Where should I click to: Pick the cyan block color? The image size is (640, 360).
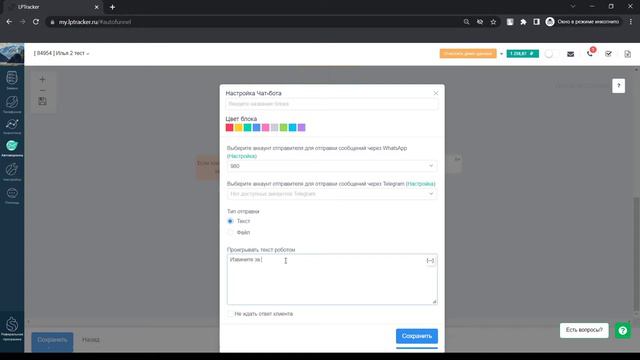point(292,128)
